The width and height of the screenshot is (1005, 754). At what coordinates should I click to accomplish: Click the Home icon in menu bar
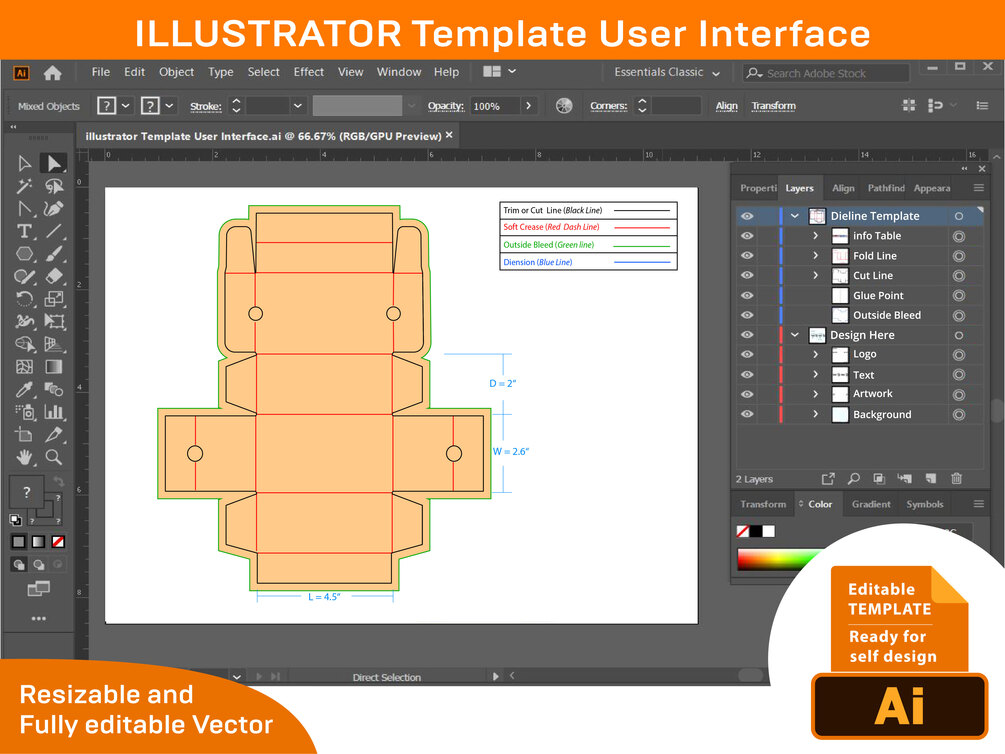pyautogui.click(x=53, y=73)
